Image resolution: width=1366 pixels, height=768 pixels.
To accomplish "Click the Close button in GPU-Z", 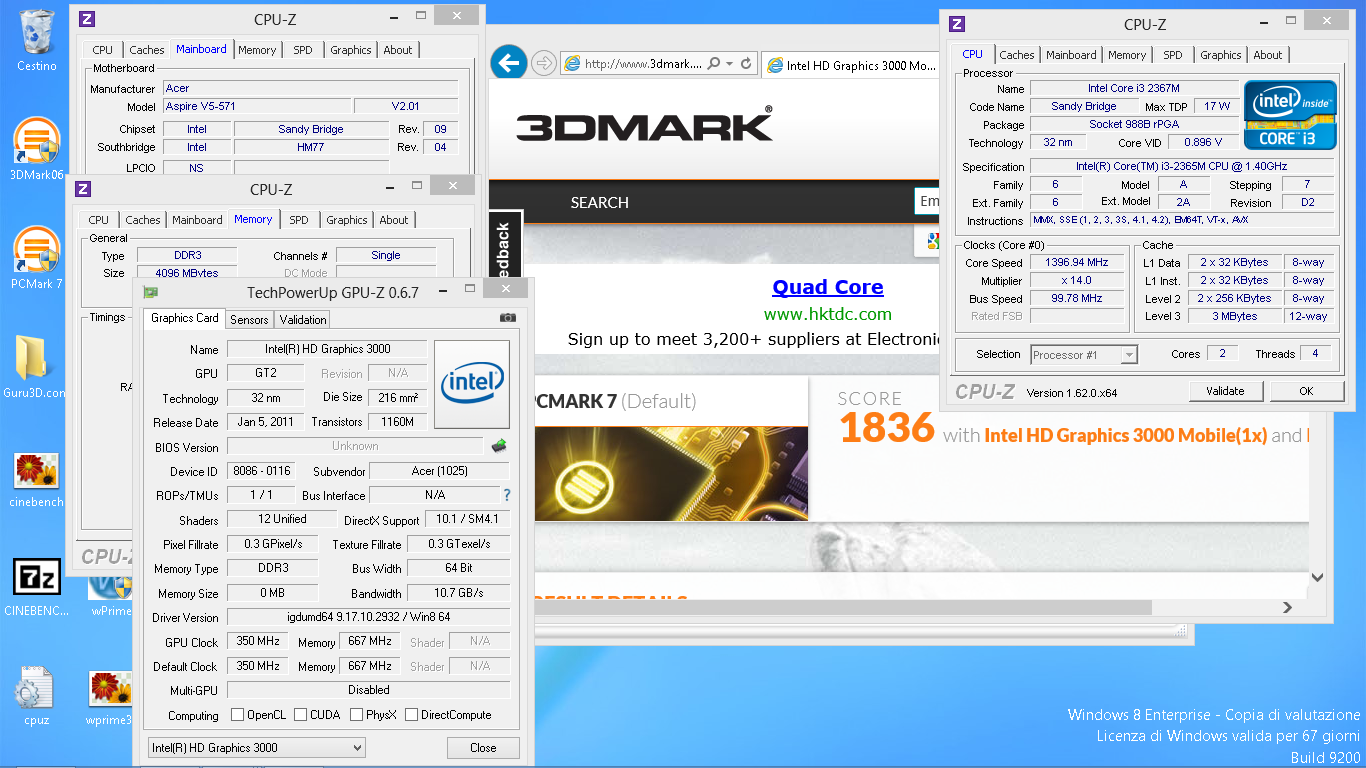I will click(483, 748).
